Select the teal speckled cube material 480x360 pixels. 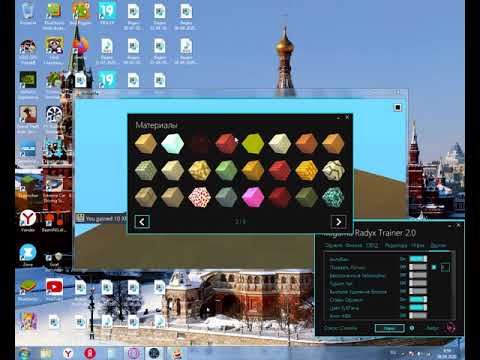pos(333,197)
